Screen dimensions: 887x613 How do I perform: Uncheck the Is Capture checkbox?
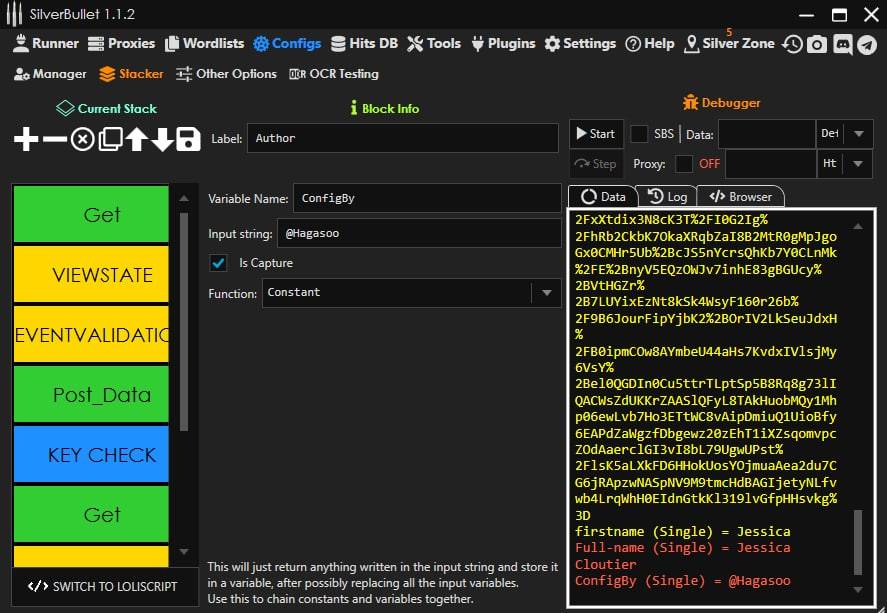[218, 263]
